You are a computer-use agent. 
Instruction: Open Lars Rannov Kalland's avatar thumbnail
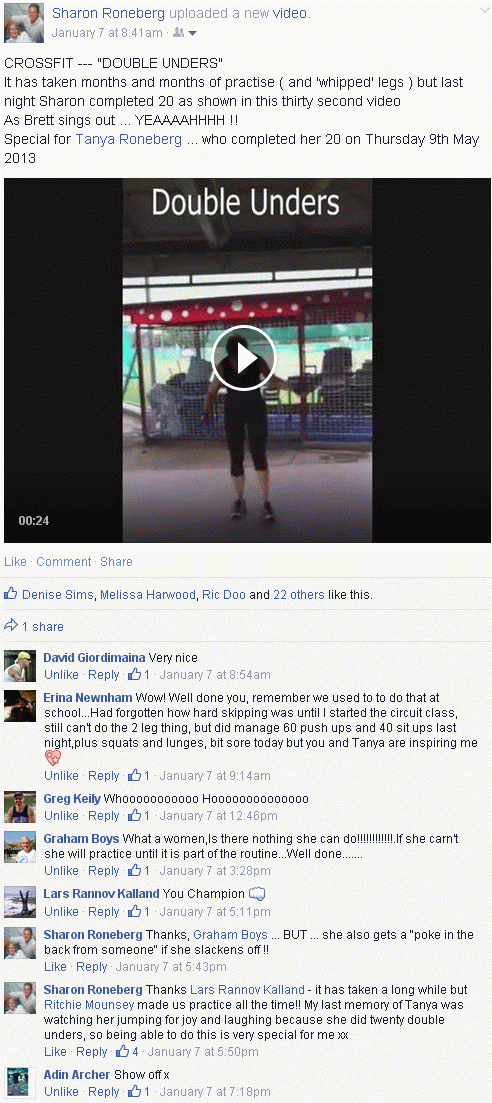[20, 902]
